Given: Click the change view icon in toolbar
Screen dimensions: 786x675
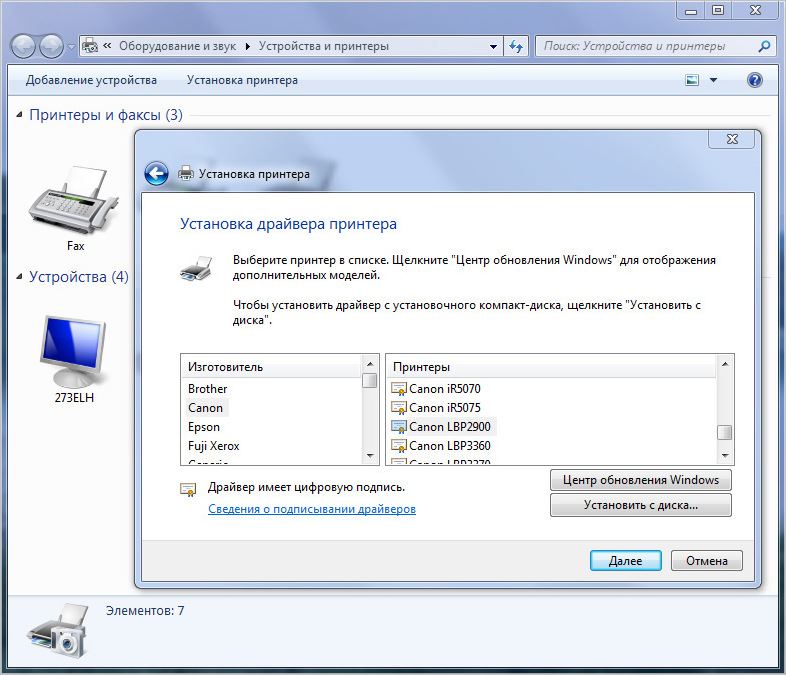Looking at the screenshot, I should 692,80.
